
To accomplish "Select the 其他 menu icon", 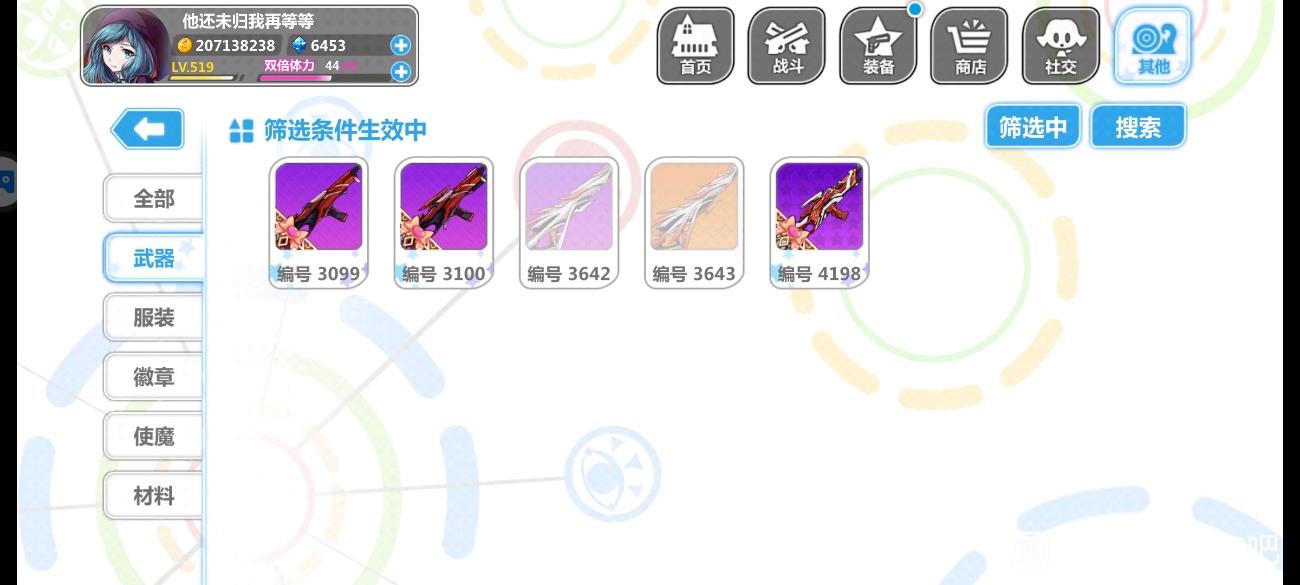I will 1153,46.
